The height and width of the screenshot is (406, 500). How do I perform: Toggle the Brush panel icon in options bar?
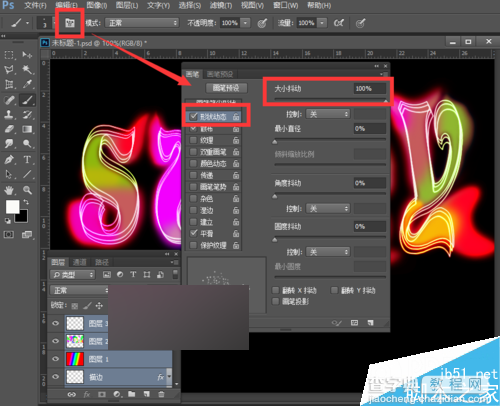pos(70,23)
